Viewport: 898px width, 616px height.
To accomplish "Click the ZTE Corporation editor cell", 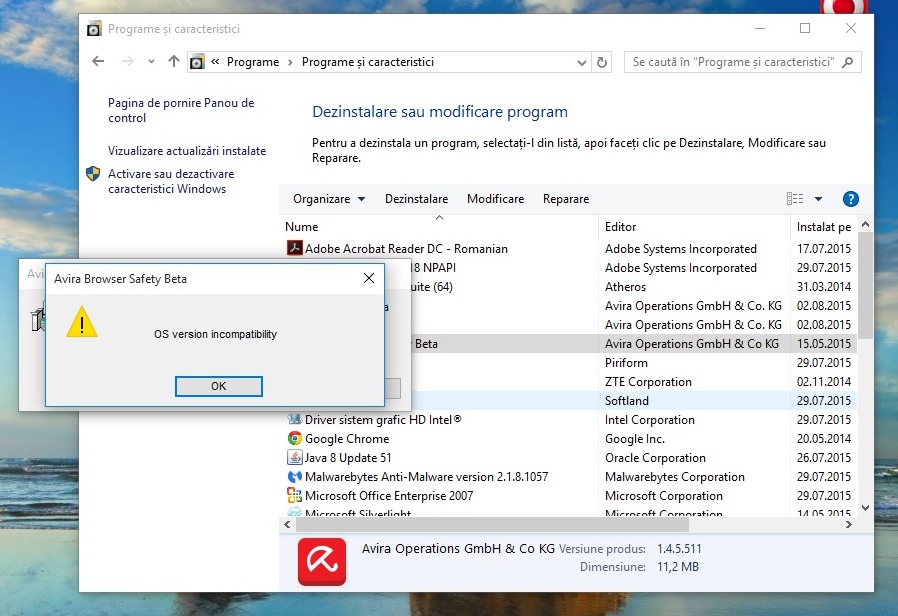I will [648, 381].
